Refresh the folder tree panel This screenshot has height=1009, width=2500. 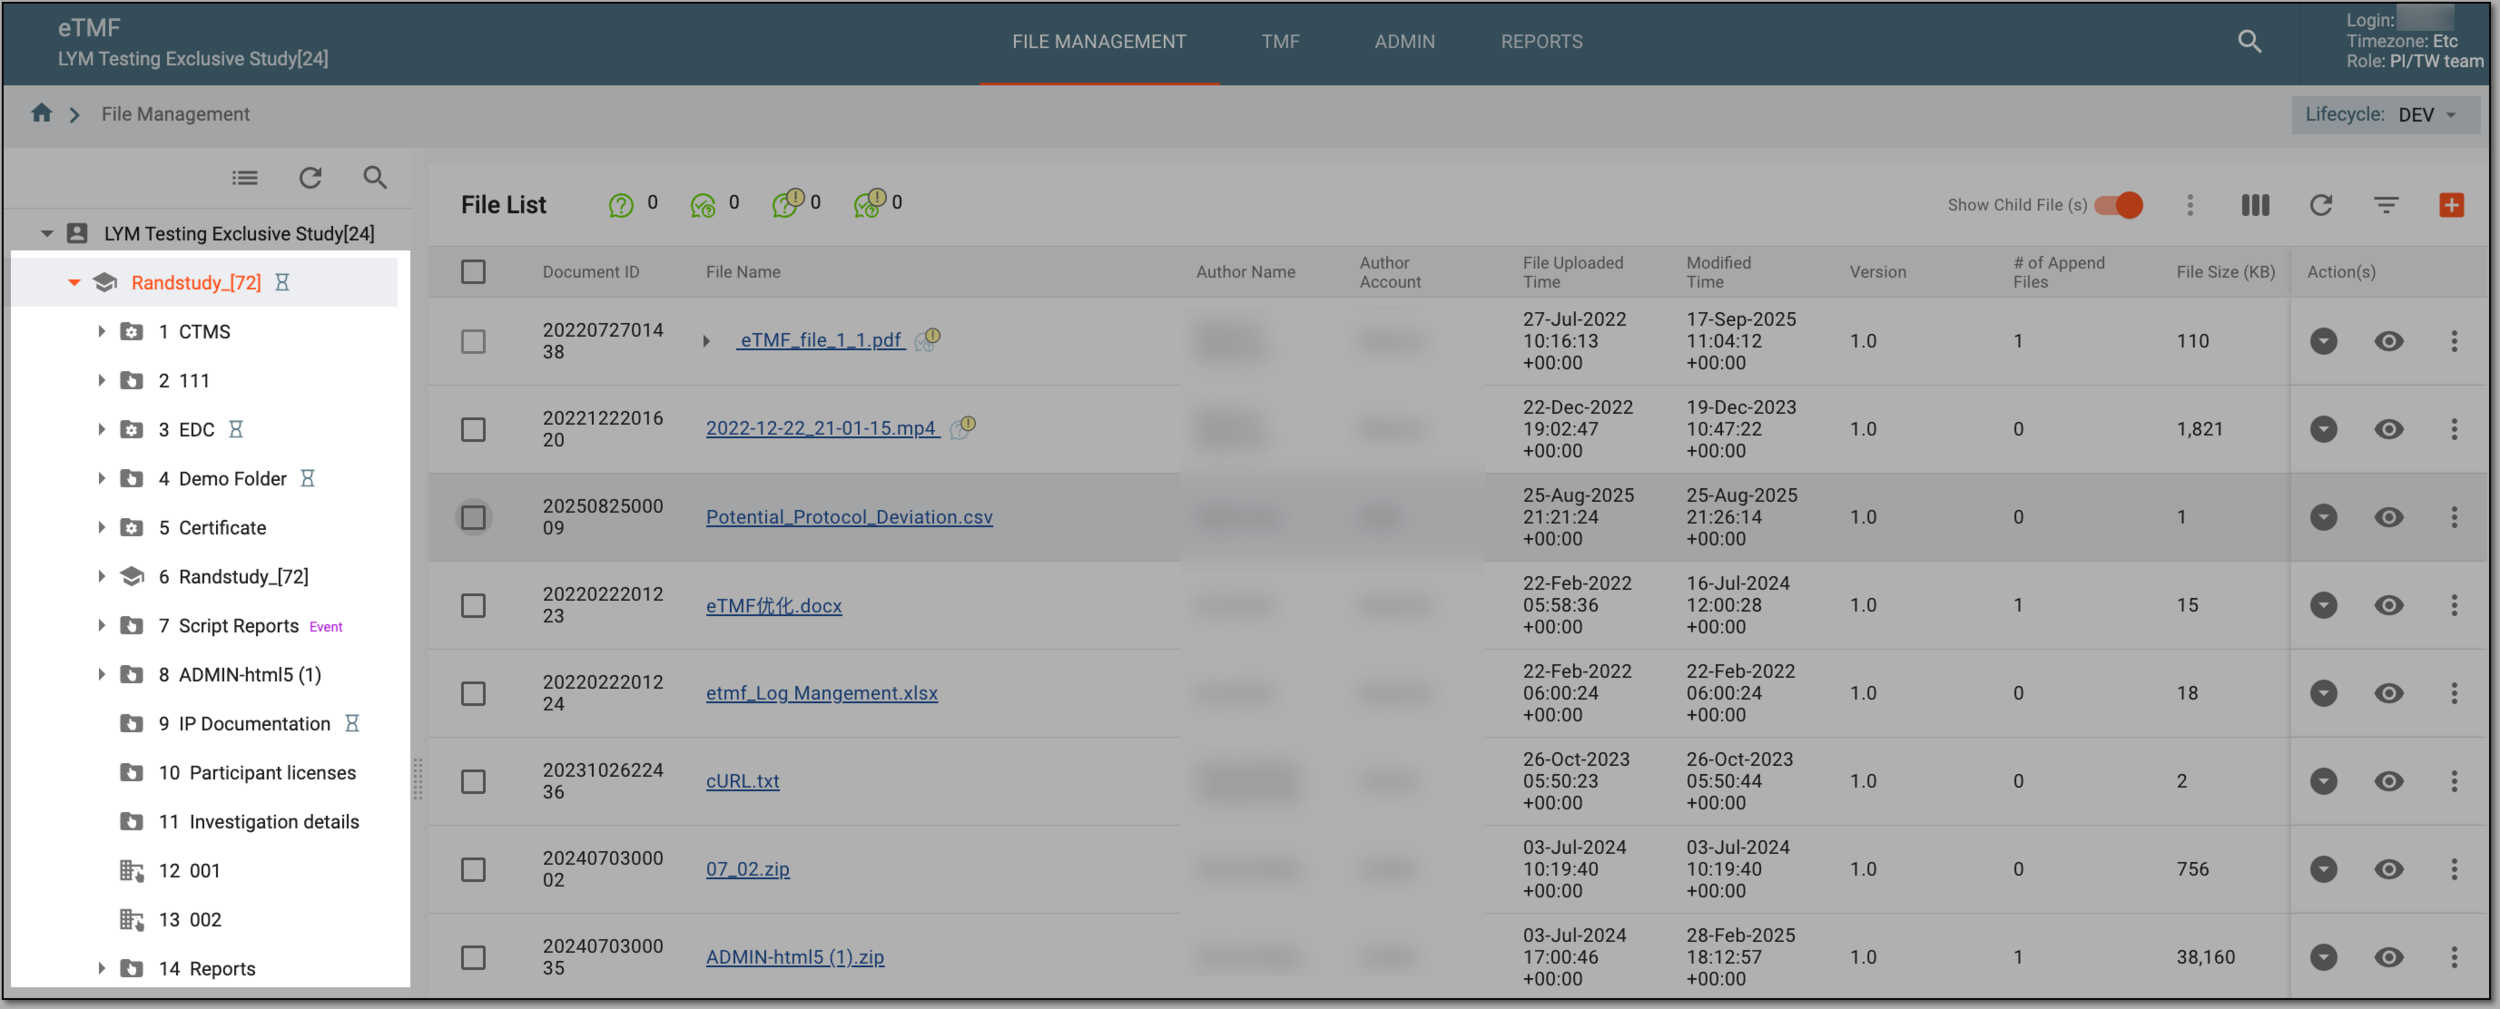coord(310,178)
